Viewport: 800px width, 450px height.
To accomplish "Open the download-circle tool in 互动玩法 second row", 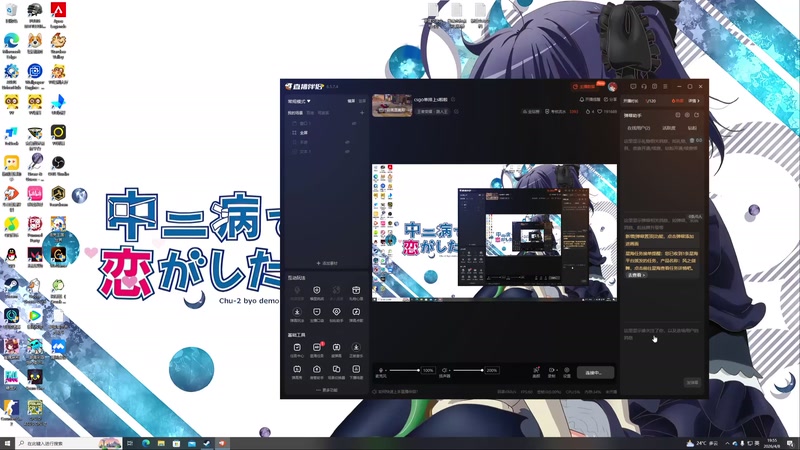I will [297, 314].
